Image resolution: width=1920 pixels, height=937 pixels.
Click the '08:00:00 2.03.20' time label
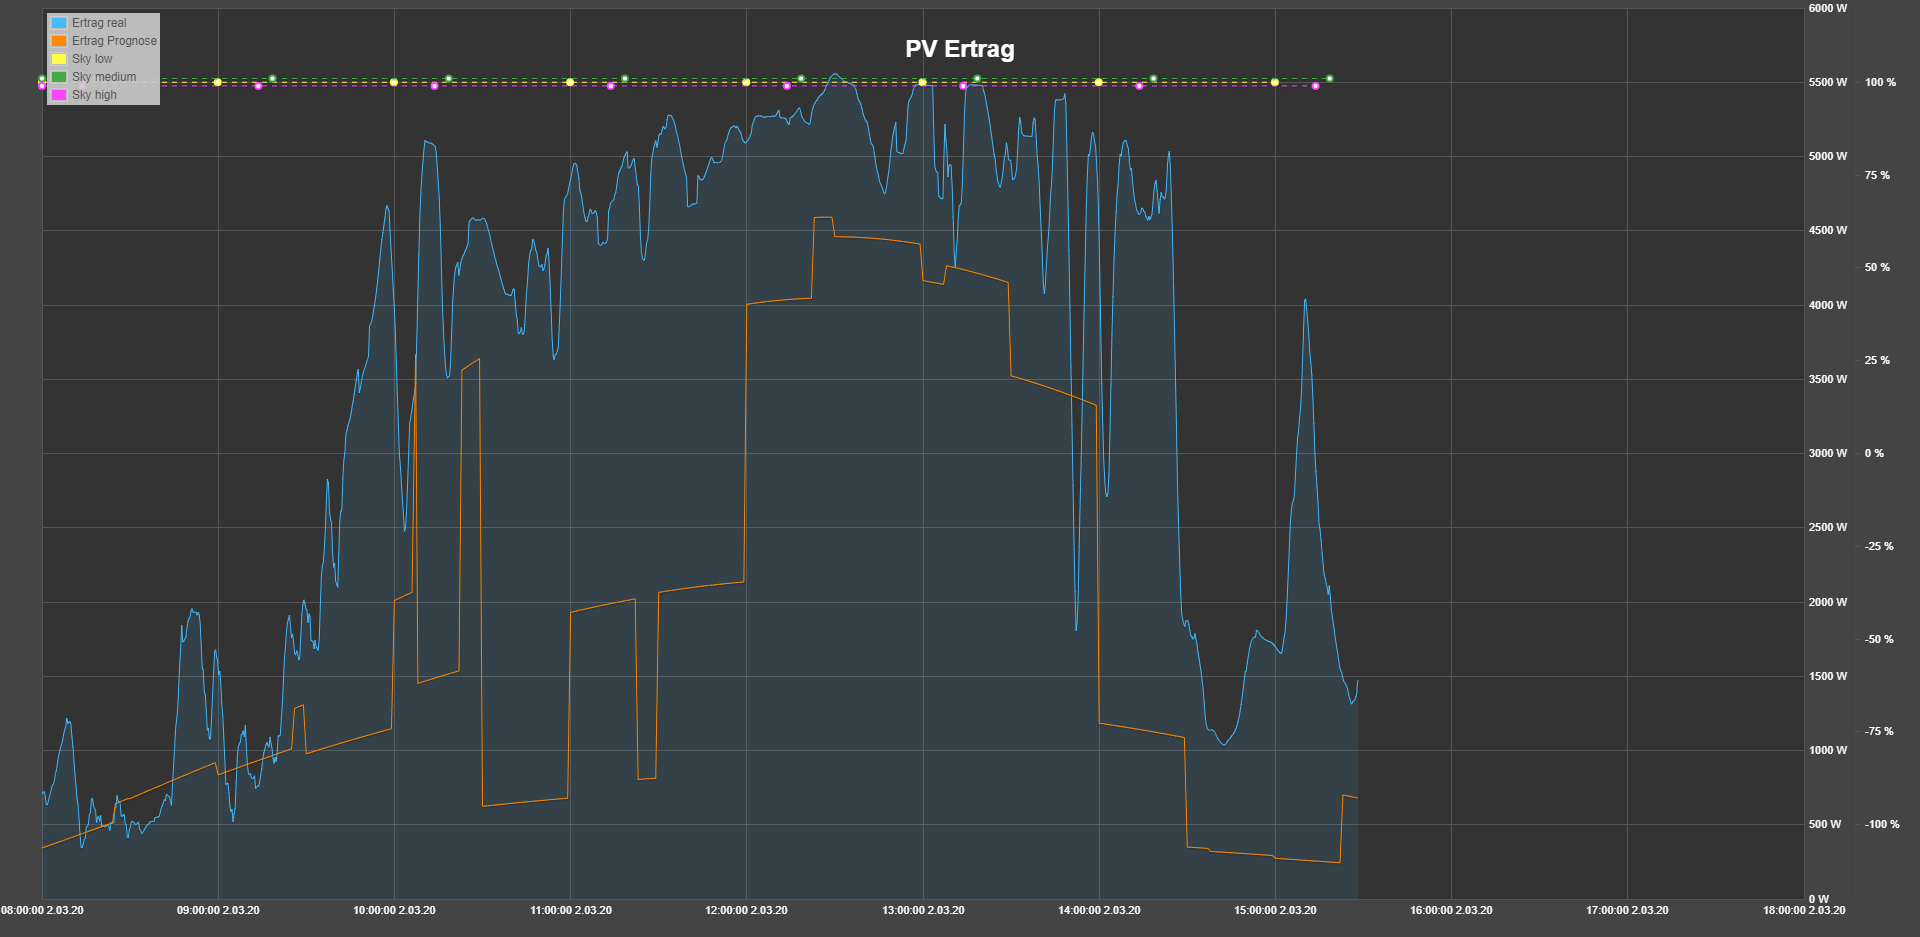(42, 910)
